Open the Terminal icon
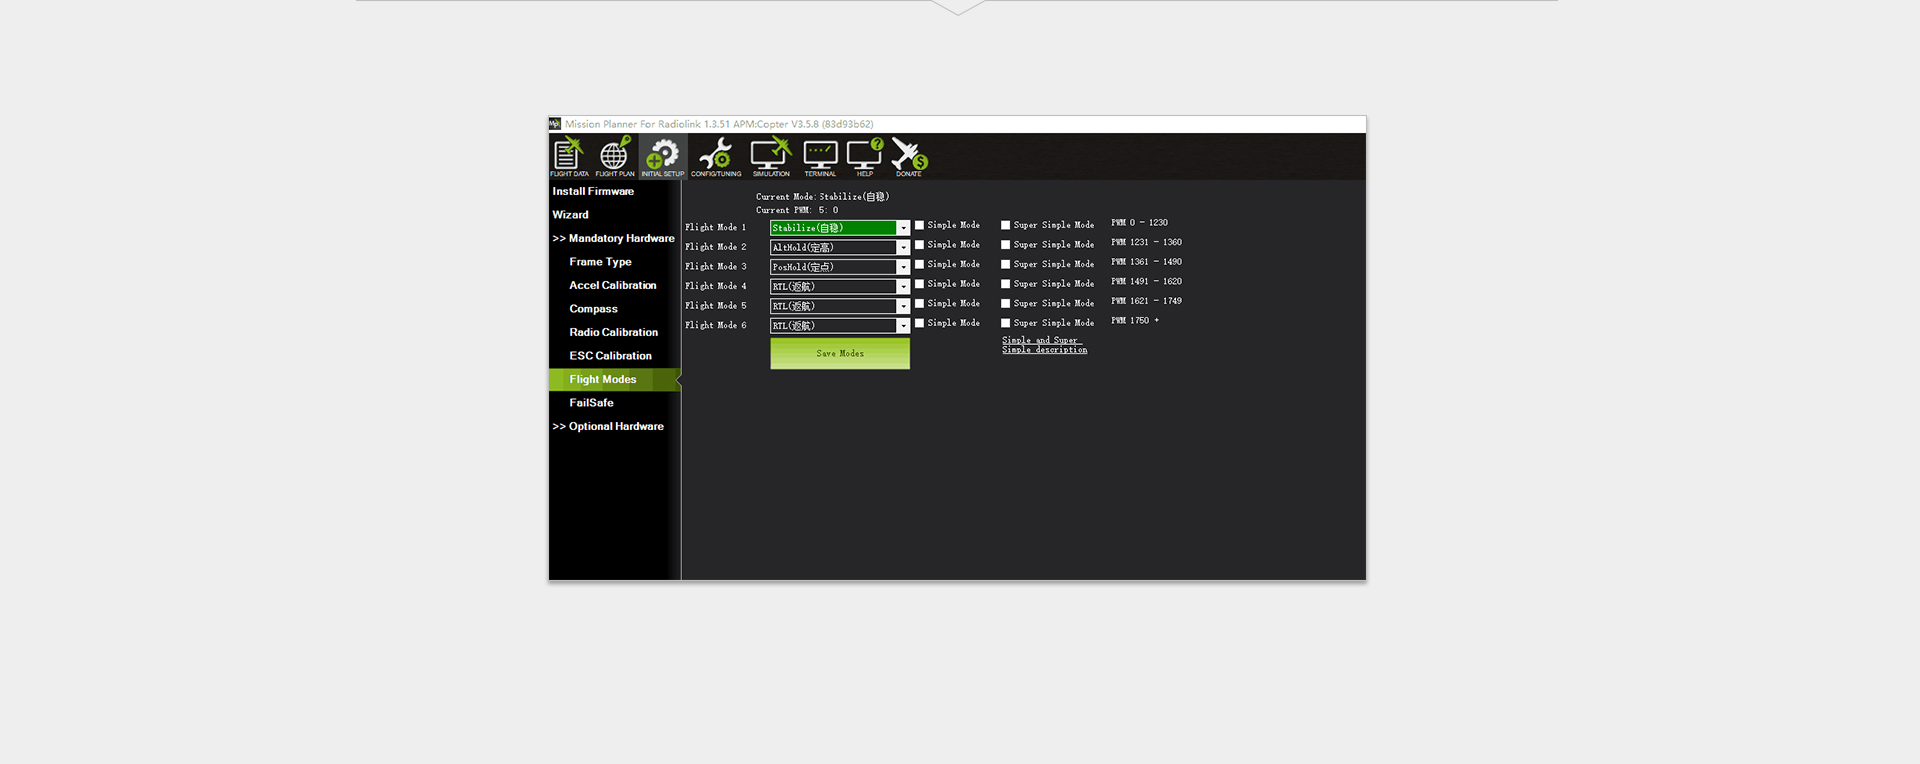The height and width of the screenshot is (764, 1920). [x=820, y=157]
